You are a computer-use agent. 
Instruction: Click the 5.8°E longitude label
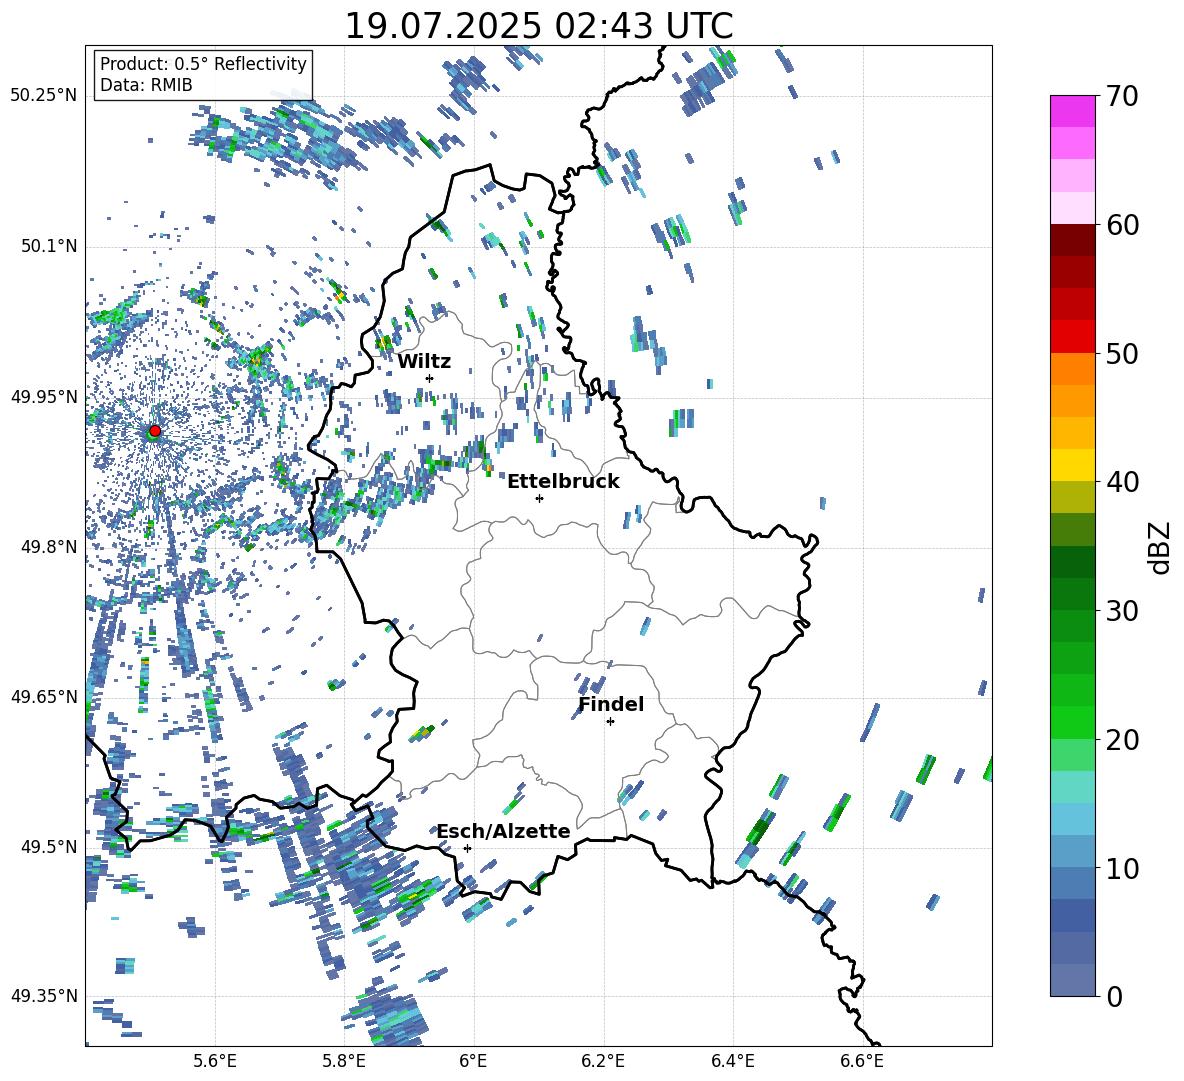(344, 1061)
